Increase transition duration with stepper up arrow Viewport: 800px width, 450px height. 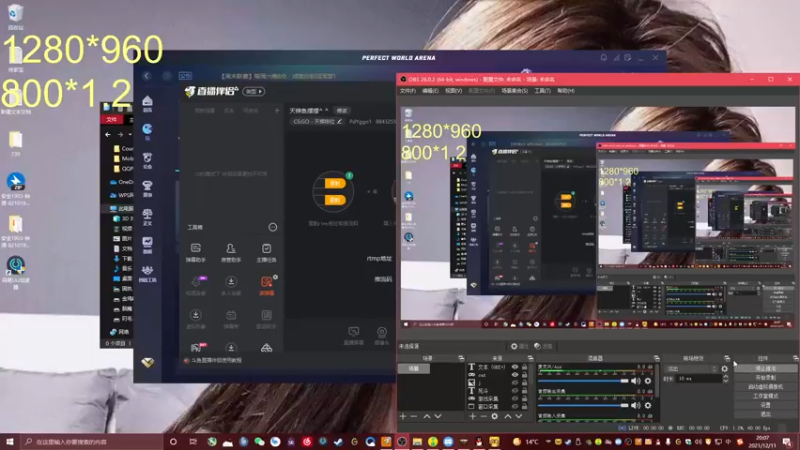[726, 377]
